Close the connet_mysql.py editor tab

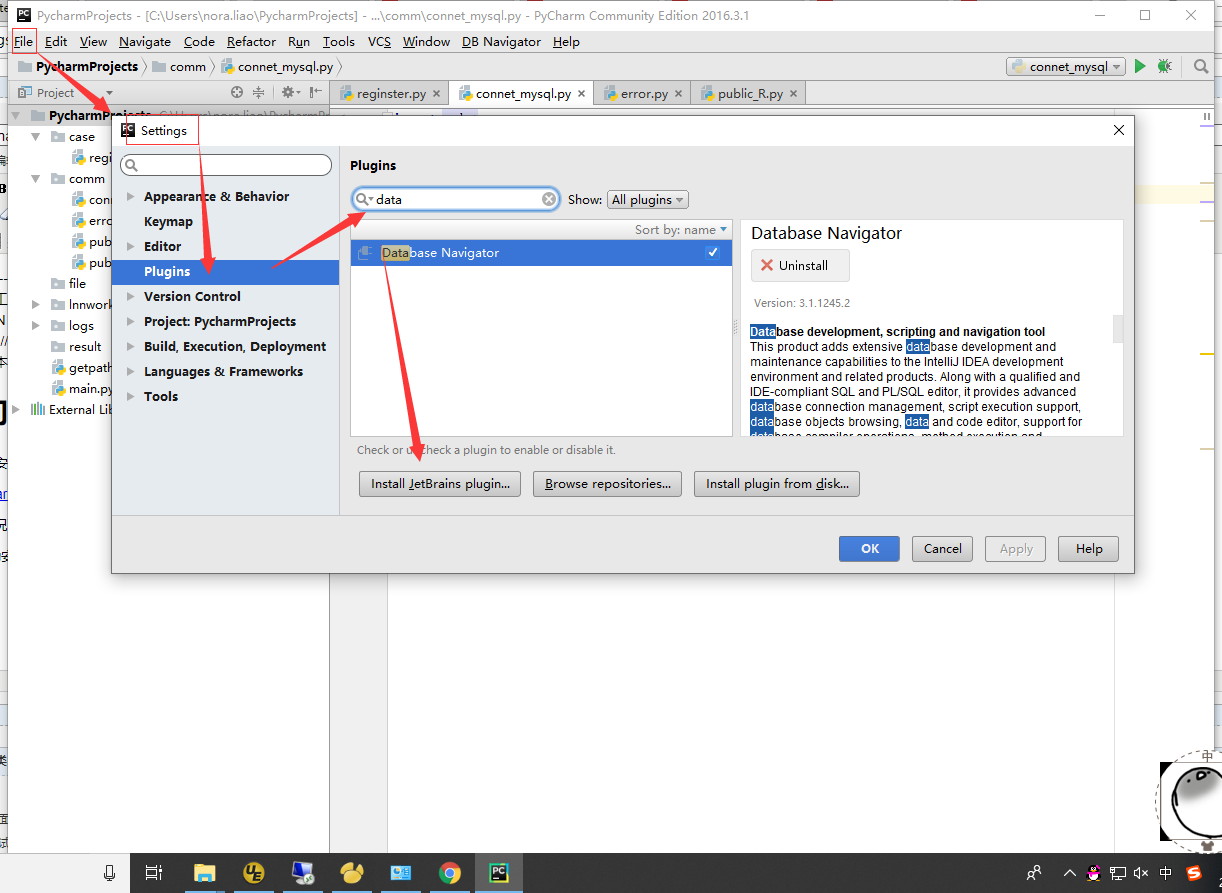(x=582, y=93)
